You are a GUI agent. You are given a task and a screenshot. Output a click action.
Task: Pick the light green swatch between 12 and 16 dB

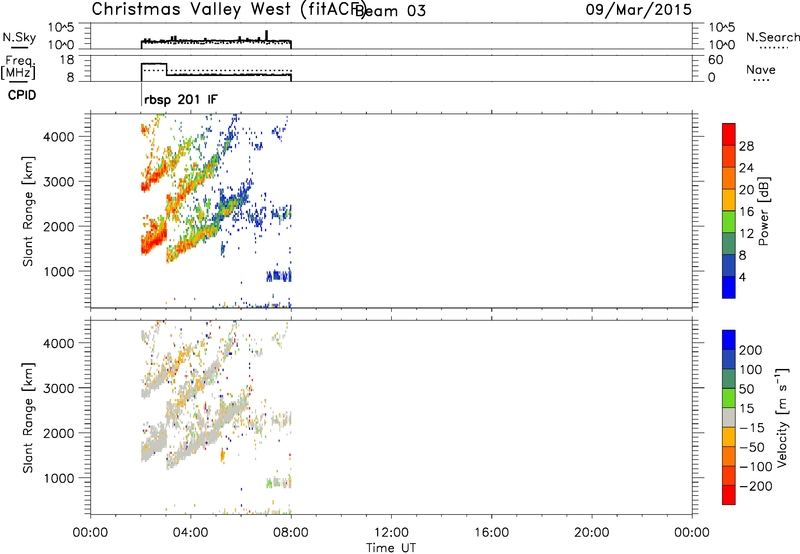pos(729,222)
